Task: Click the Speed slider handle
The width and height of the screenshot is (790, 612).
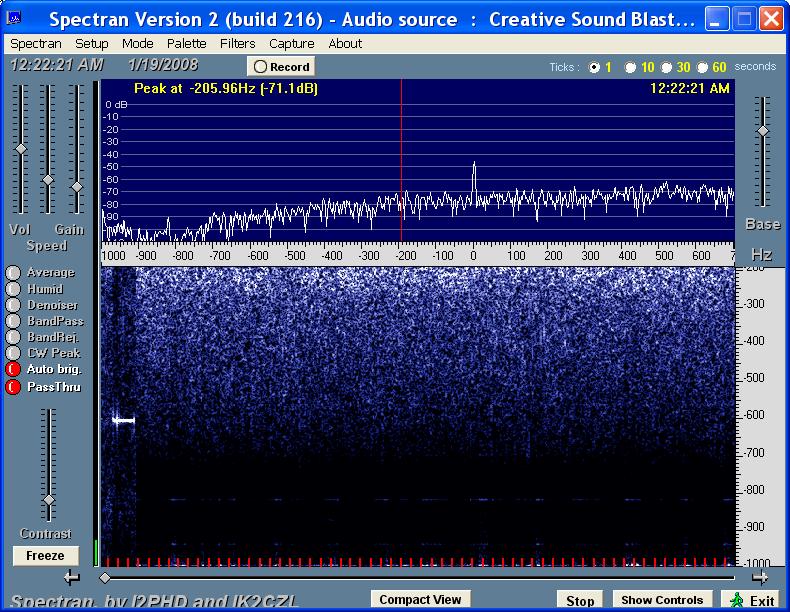Action: click(x=48, y=180)
